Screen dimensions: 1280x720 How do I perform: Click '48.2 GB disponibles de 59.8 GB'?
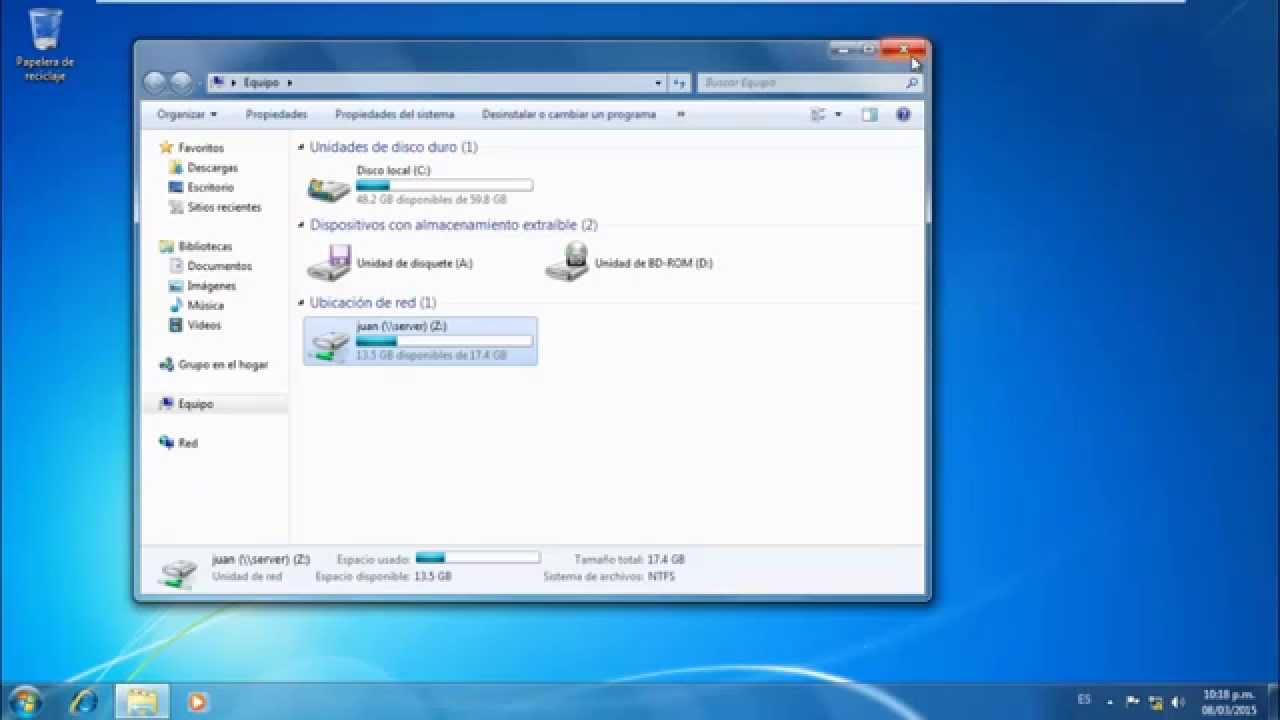pos(431,200)
